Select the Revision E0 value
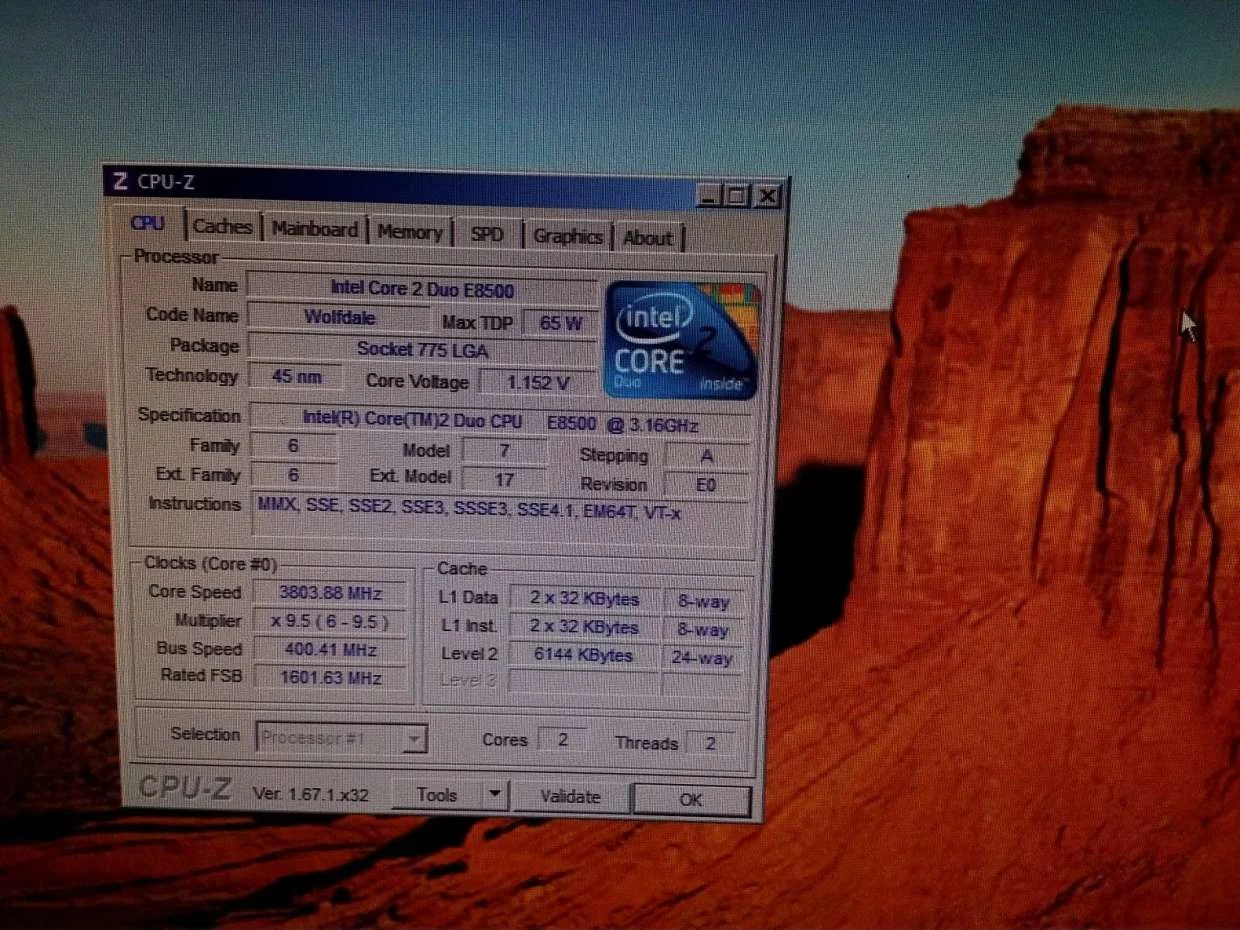The height and width of the screenshot is (930, 1240). [707, 485]
